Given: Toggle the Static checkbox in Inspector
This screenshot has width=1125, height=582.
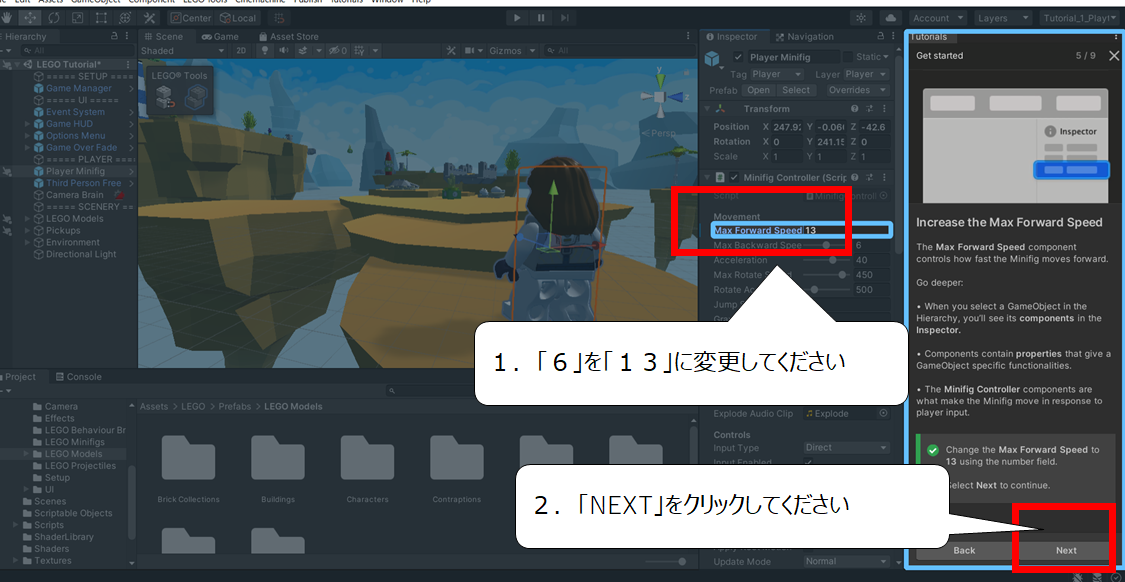Looking at the screenshot, I should [x=847, y=57].
